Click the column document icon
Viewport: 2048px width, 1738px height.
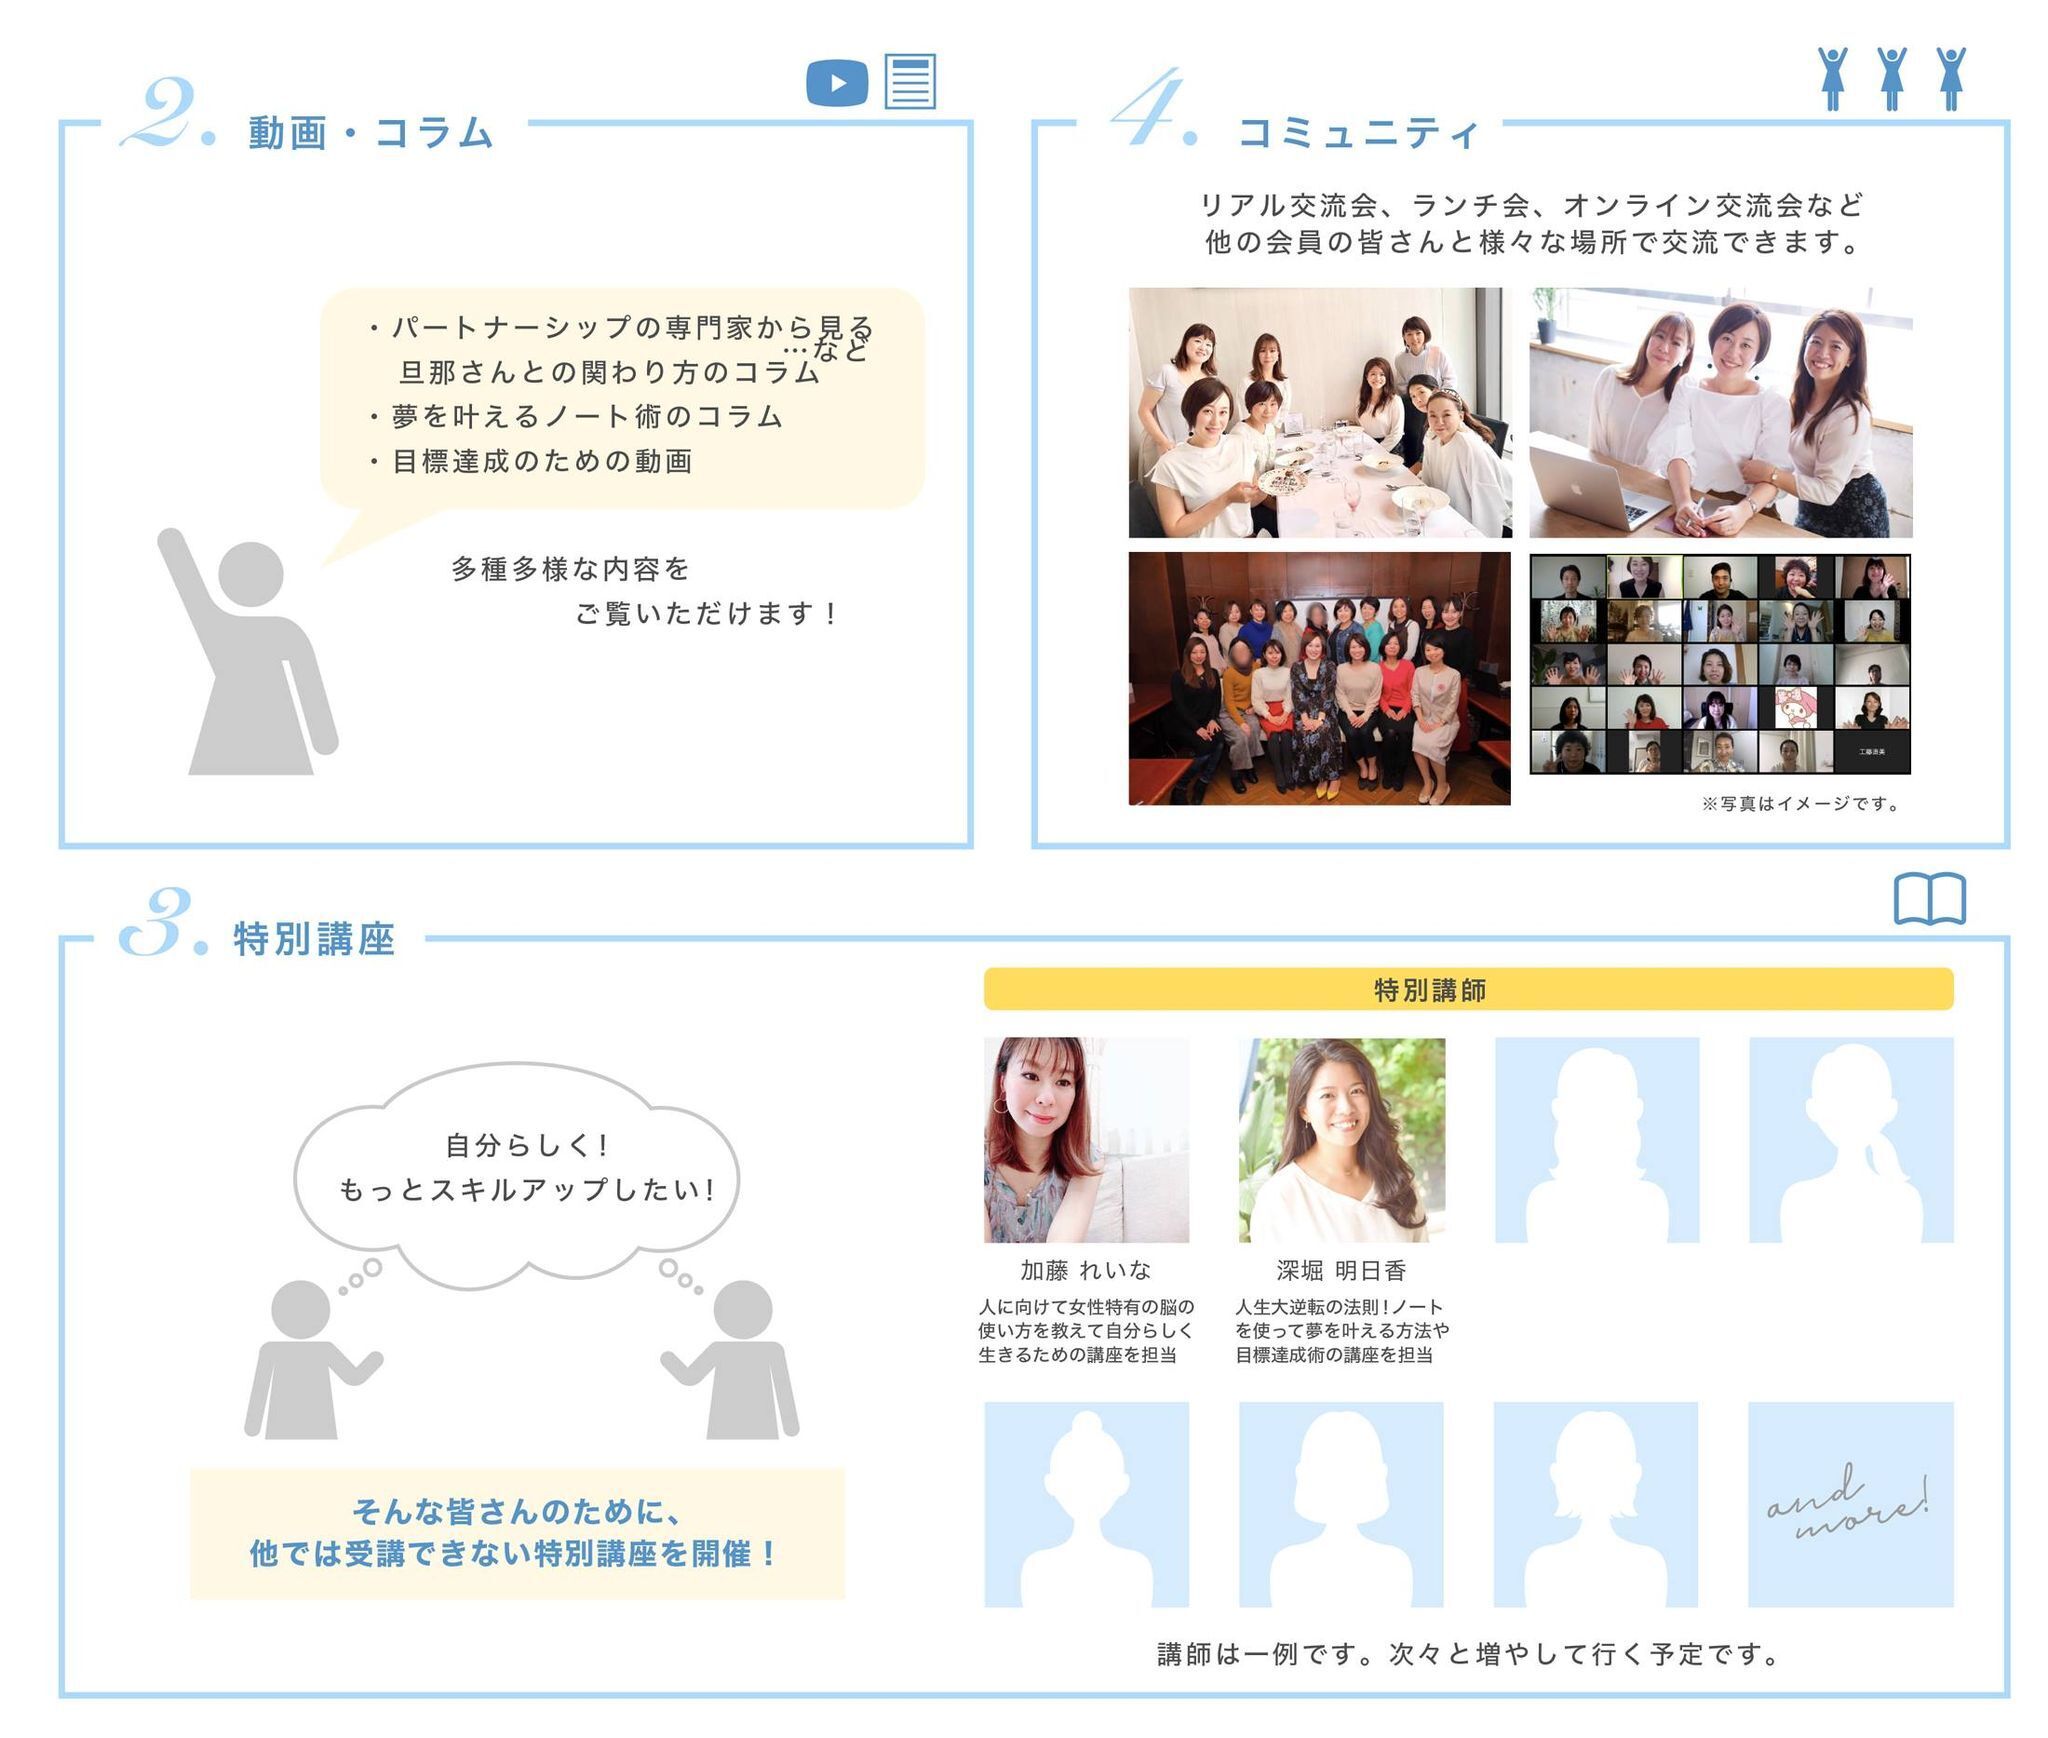click(910, 82)
